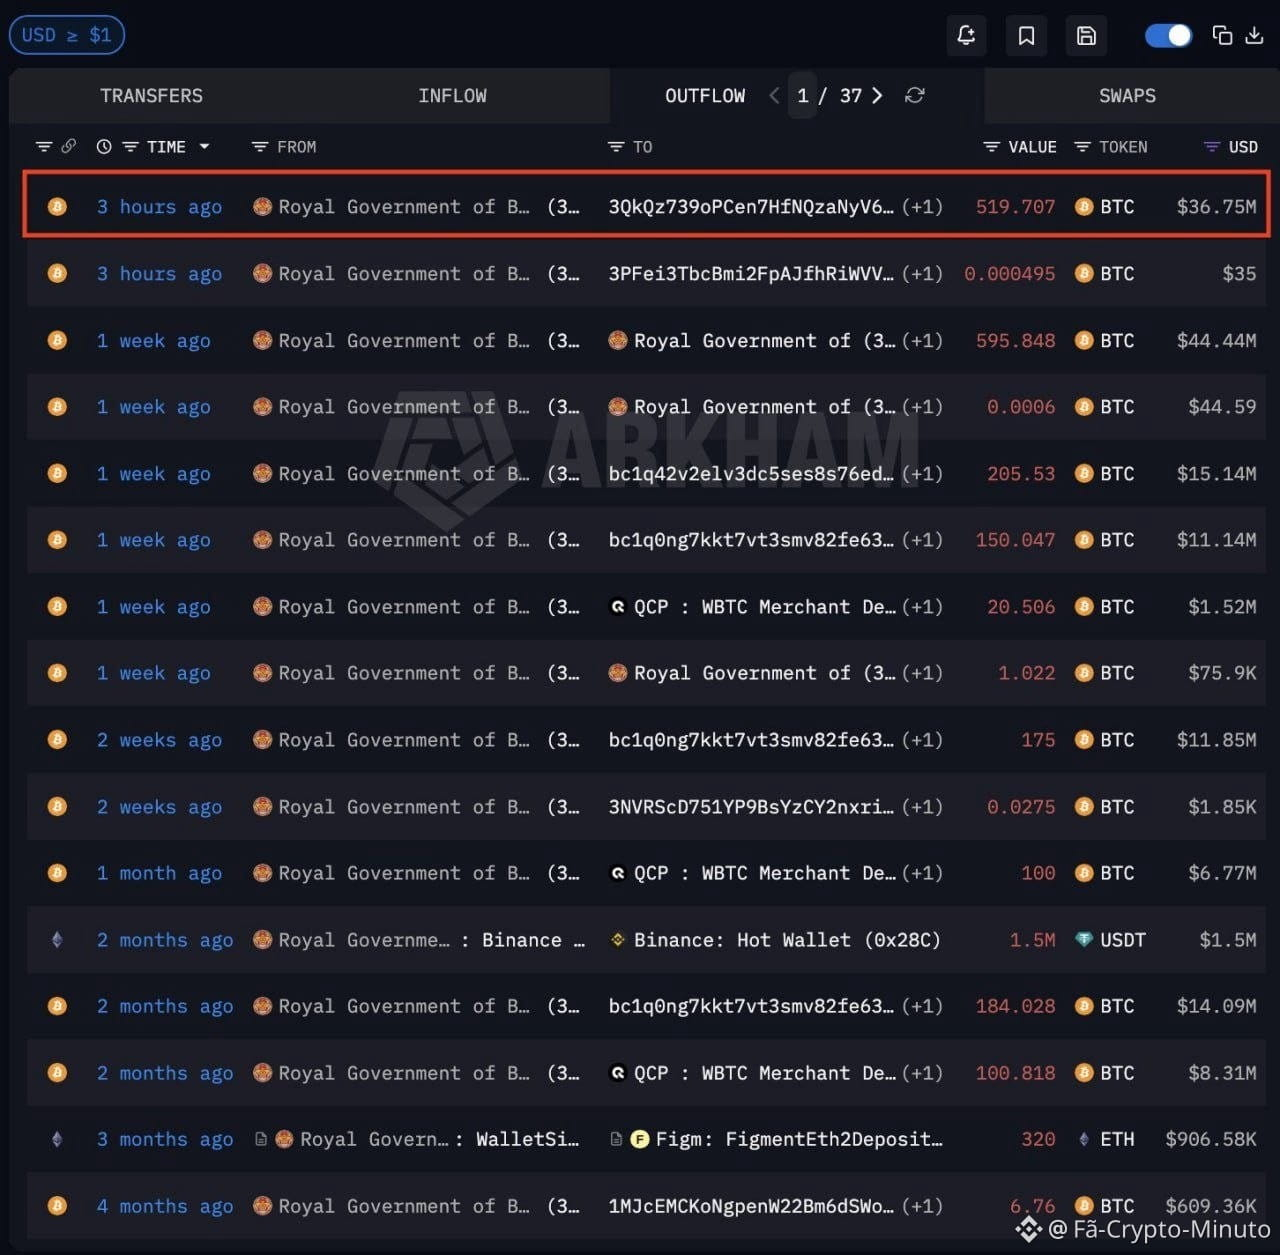Image resolution: width=1280 pixels, height=1255 pixels.
Task: Click the page number 1 field
Action: (x=802, y=96)
